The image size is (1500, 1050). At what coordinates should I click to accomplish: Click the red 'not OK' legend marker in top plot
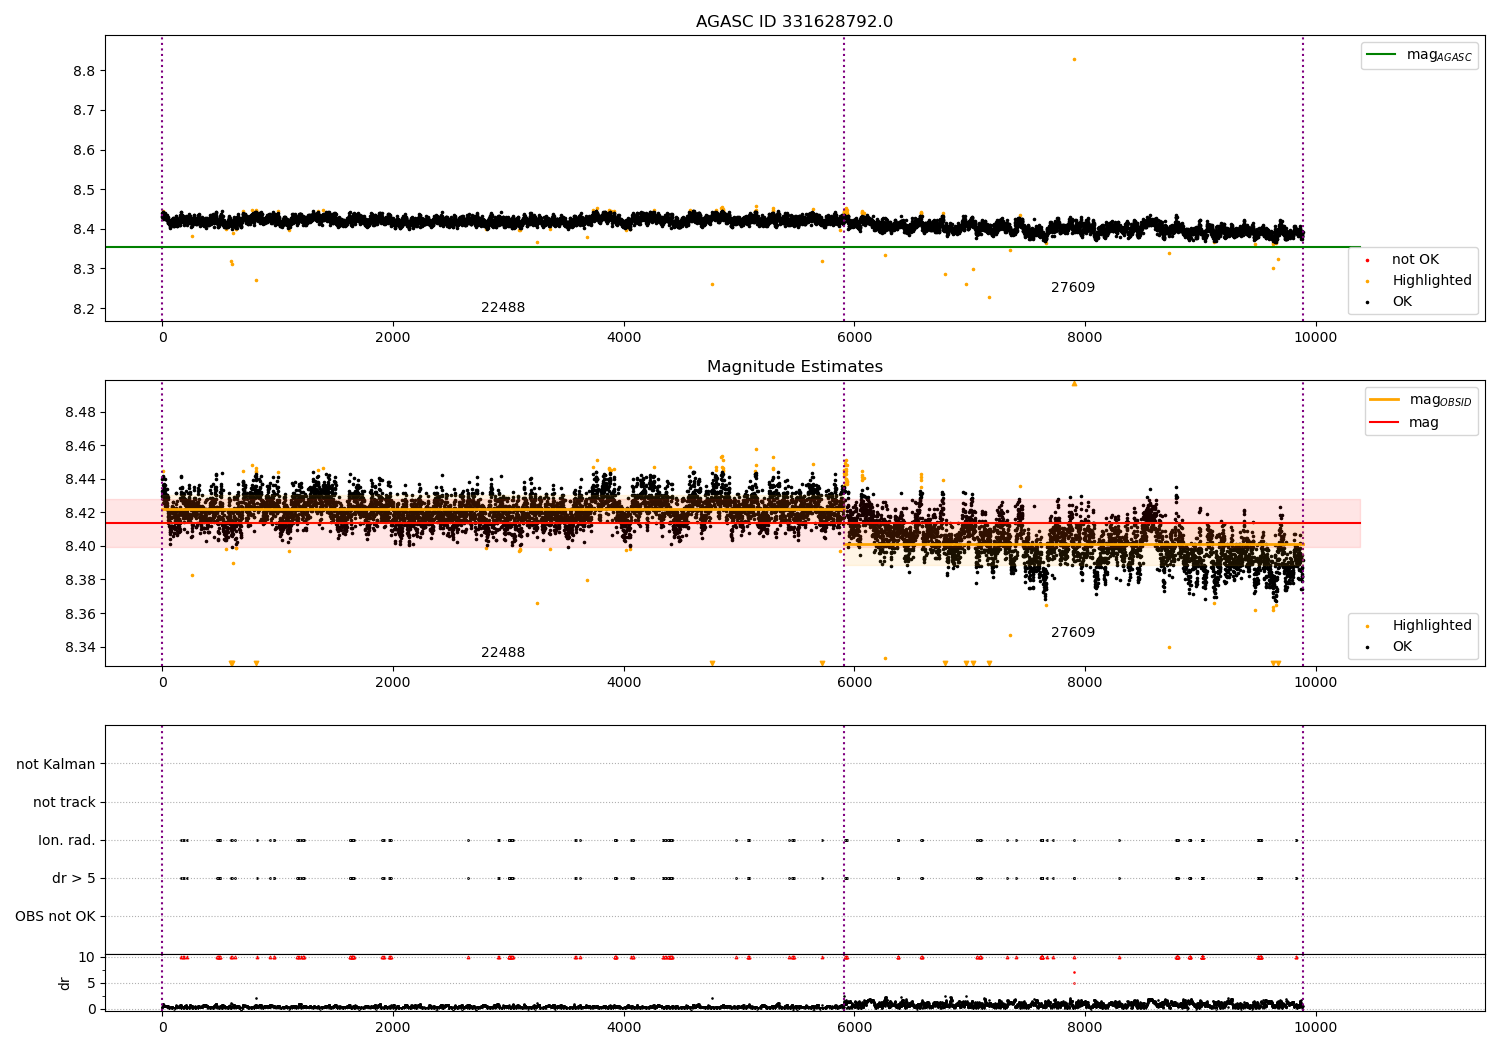1367,260
